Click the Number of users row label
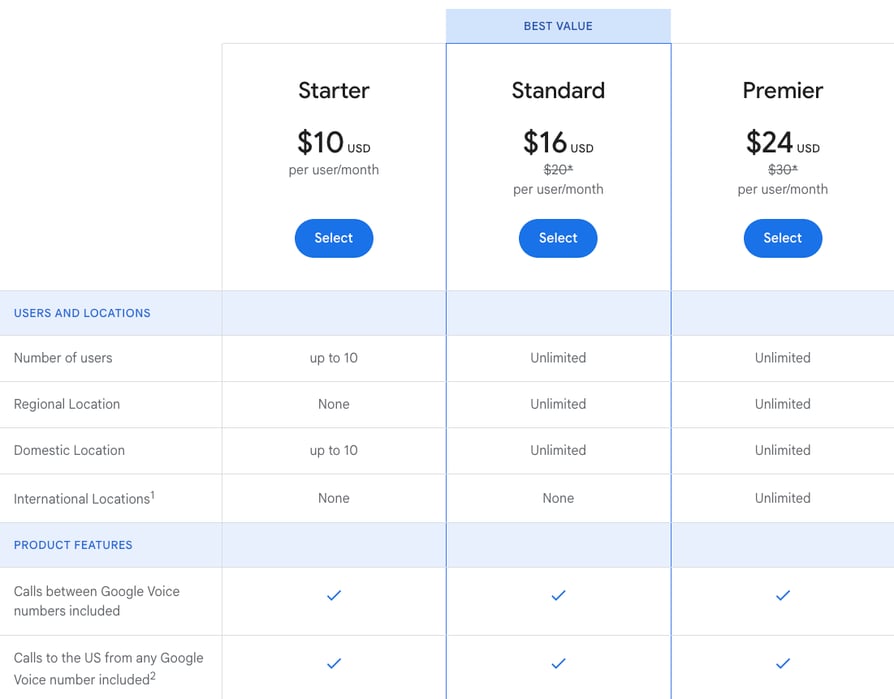The height and width of the screenshot is (699, 894). coord(63,358)
